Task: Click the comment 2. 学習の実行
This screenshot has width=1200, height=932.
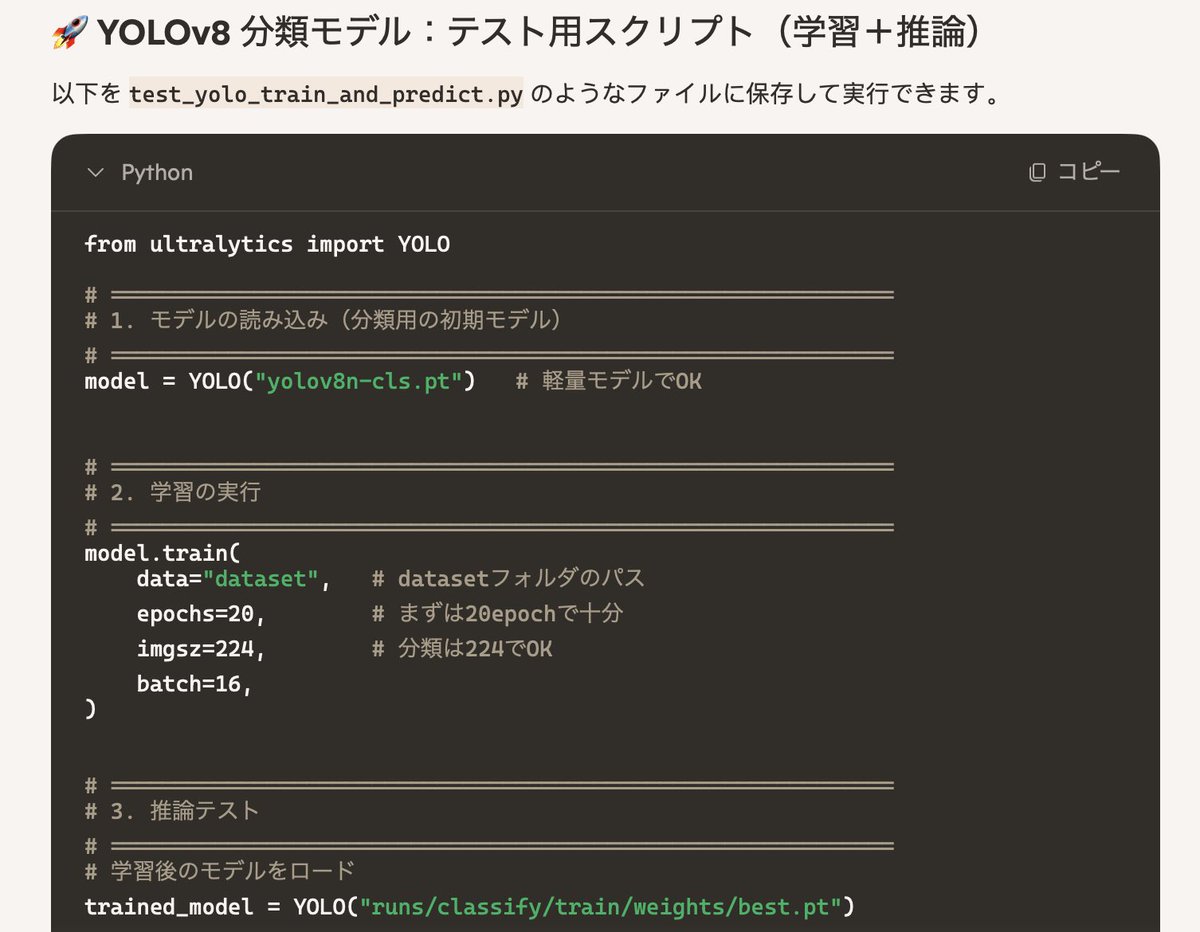Action: coord(172,492)
